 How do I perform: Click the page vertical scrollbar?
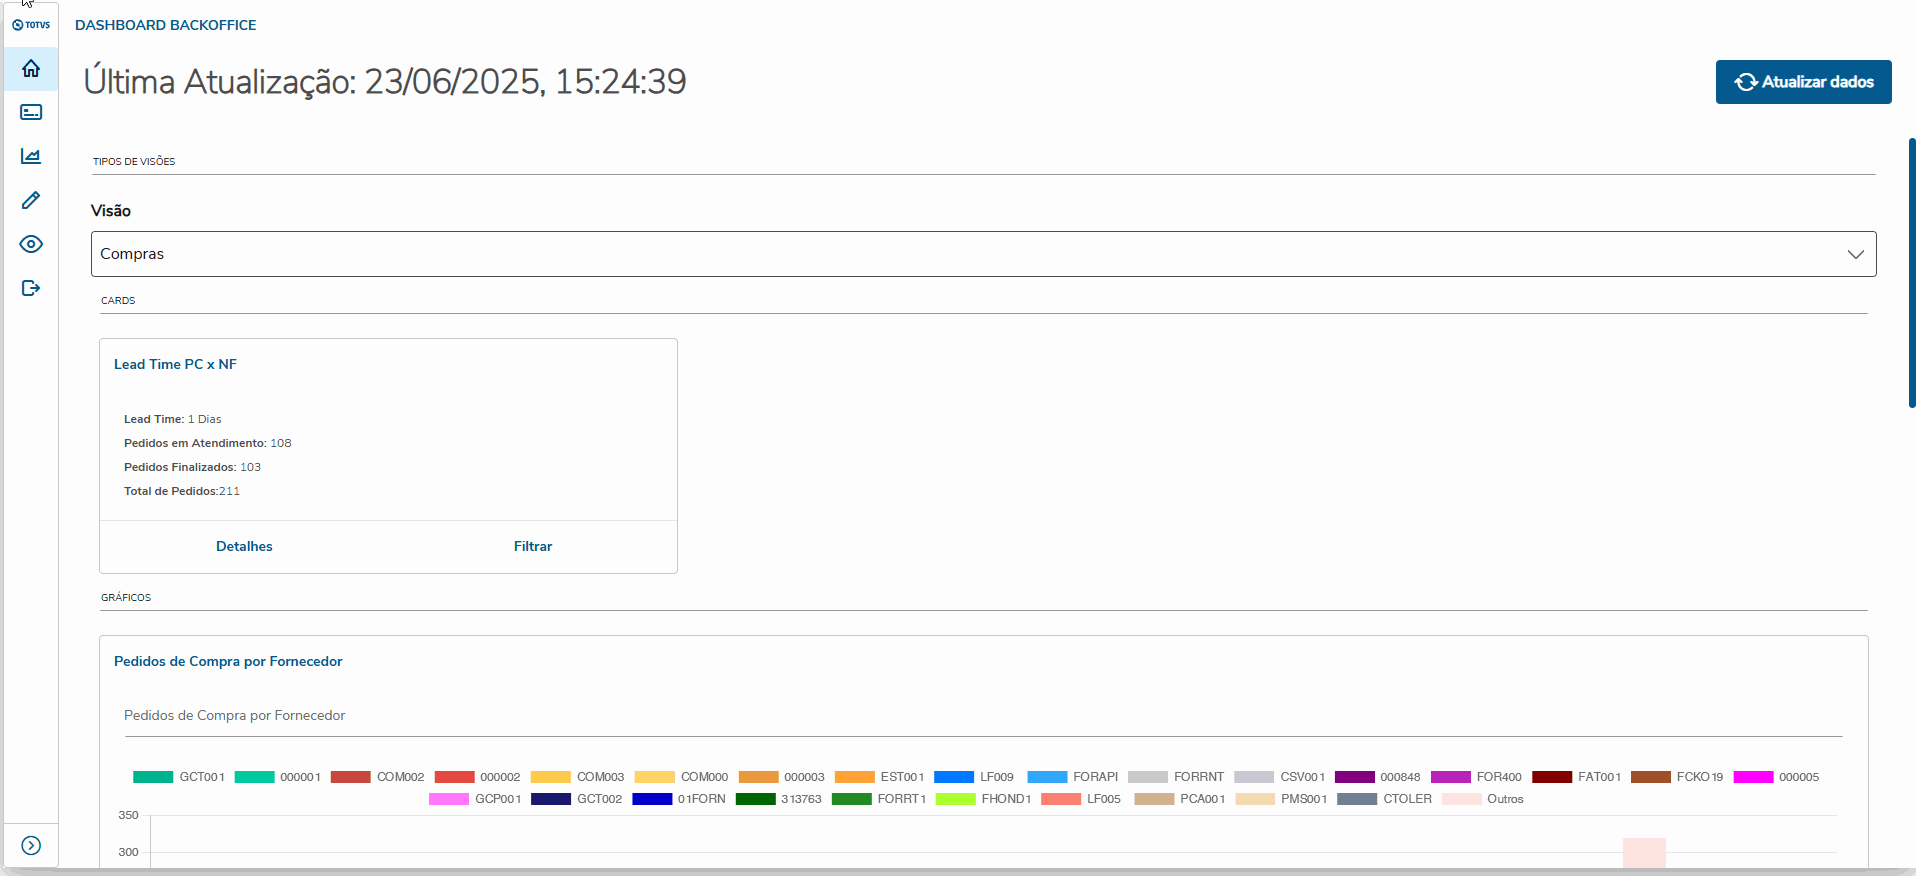click(x=1911, y=272)
